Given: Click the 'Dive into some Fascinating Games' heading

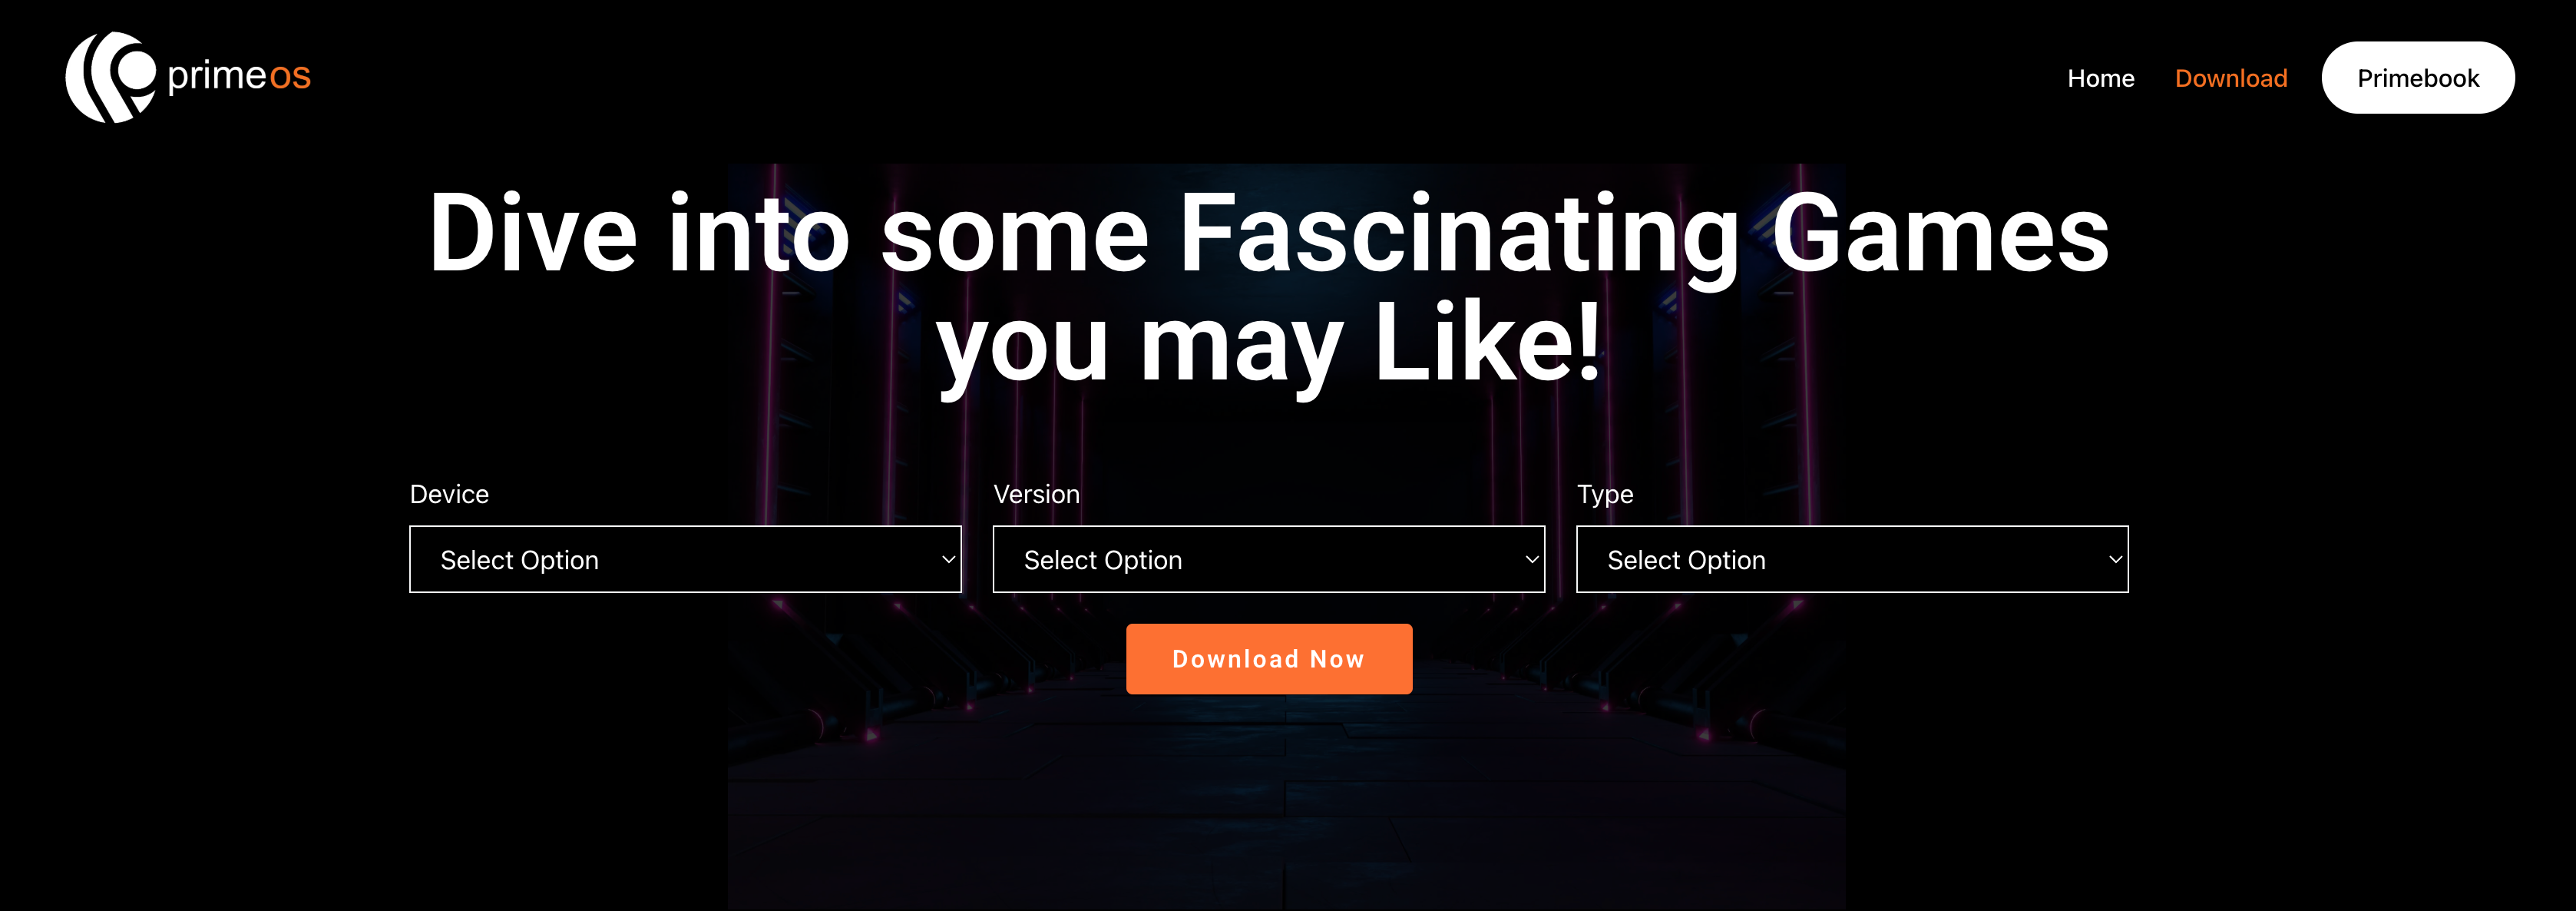Looking at the screenshot, I should (1268, 233).
